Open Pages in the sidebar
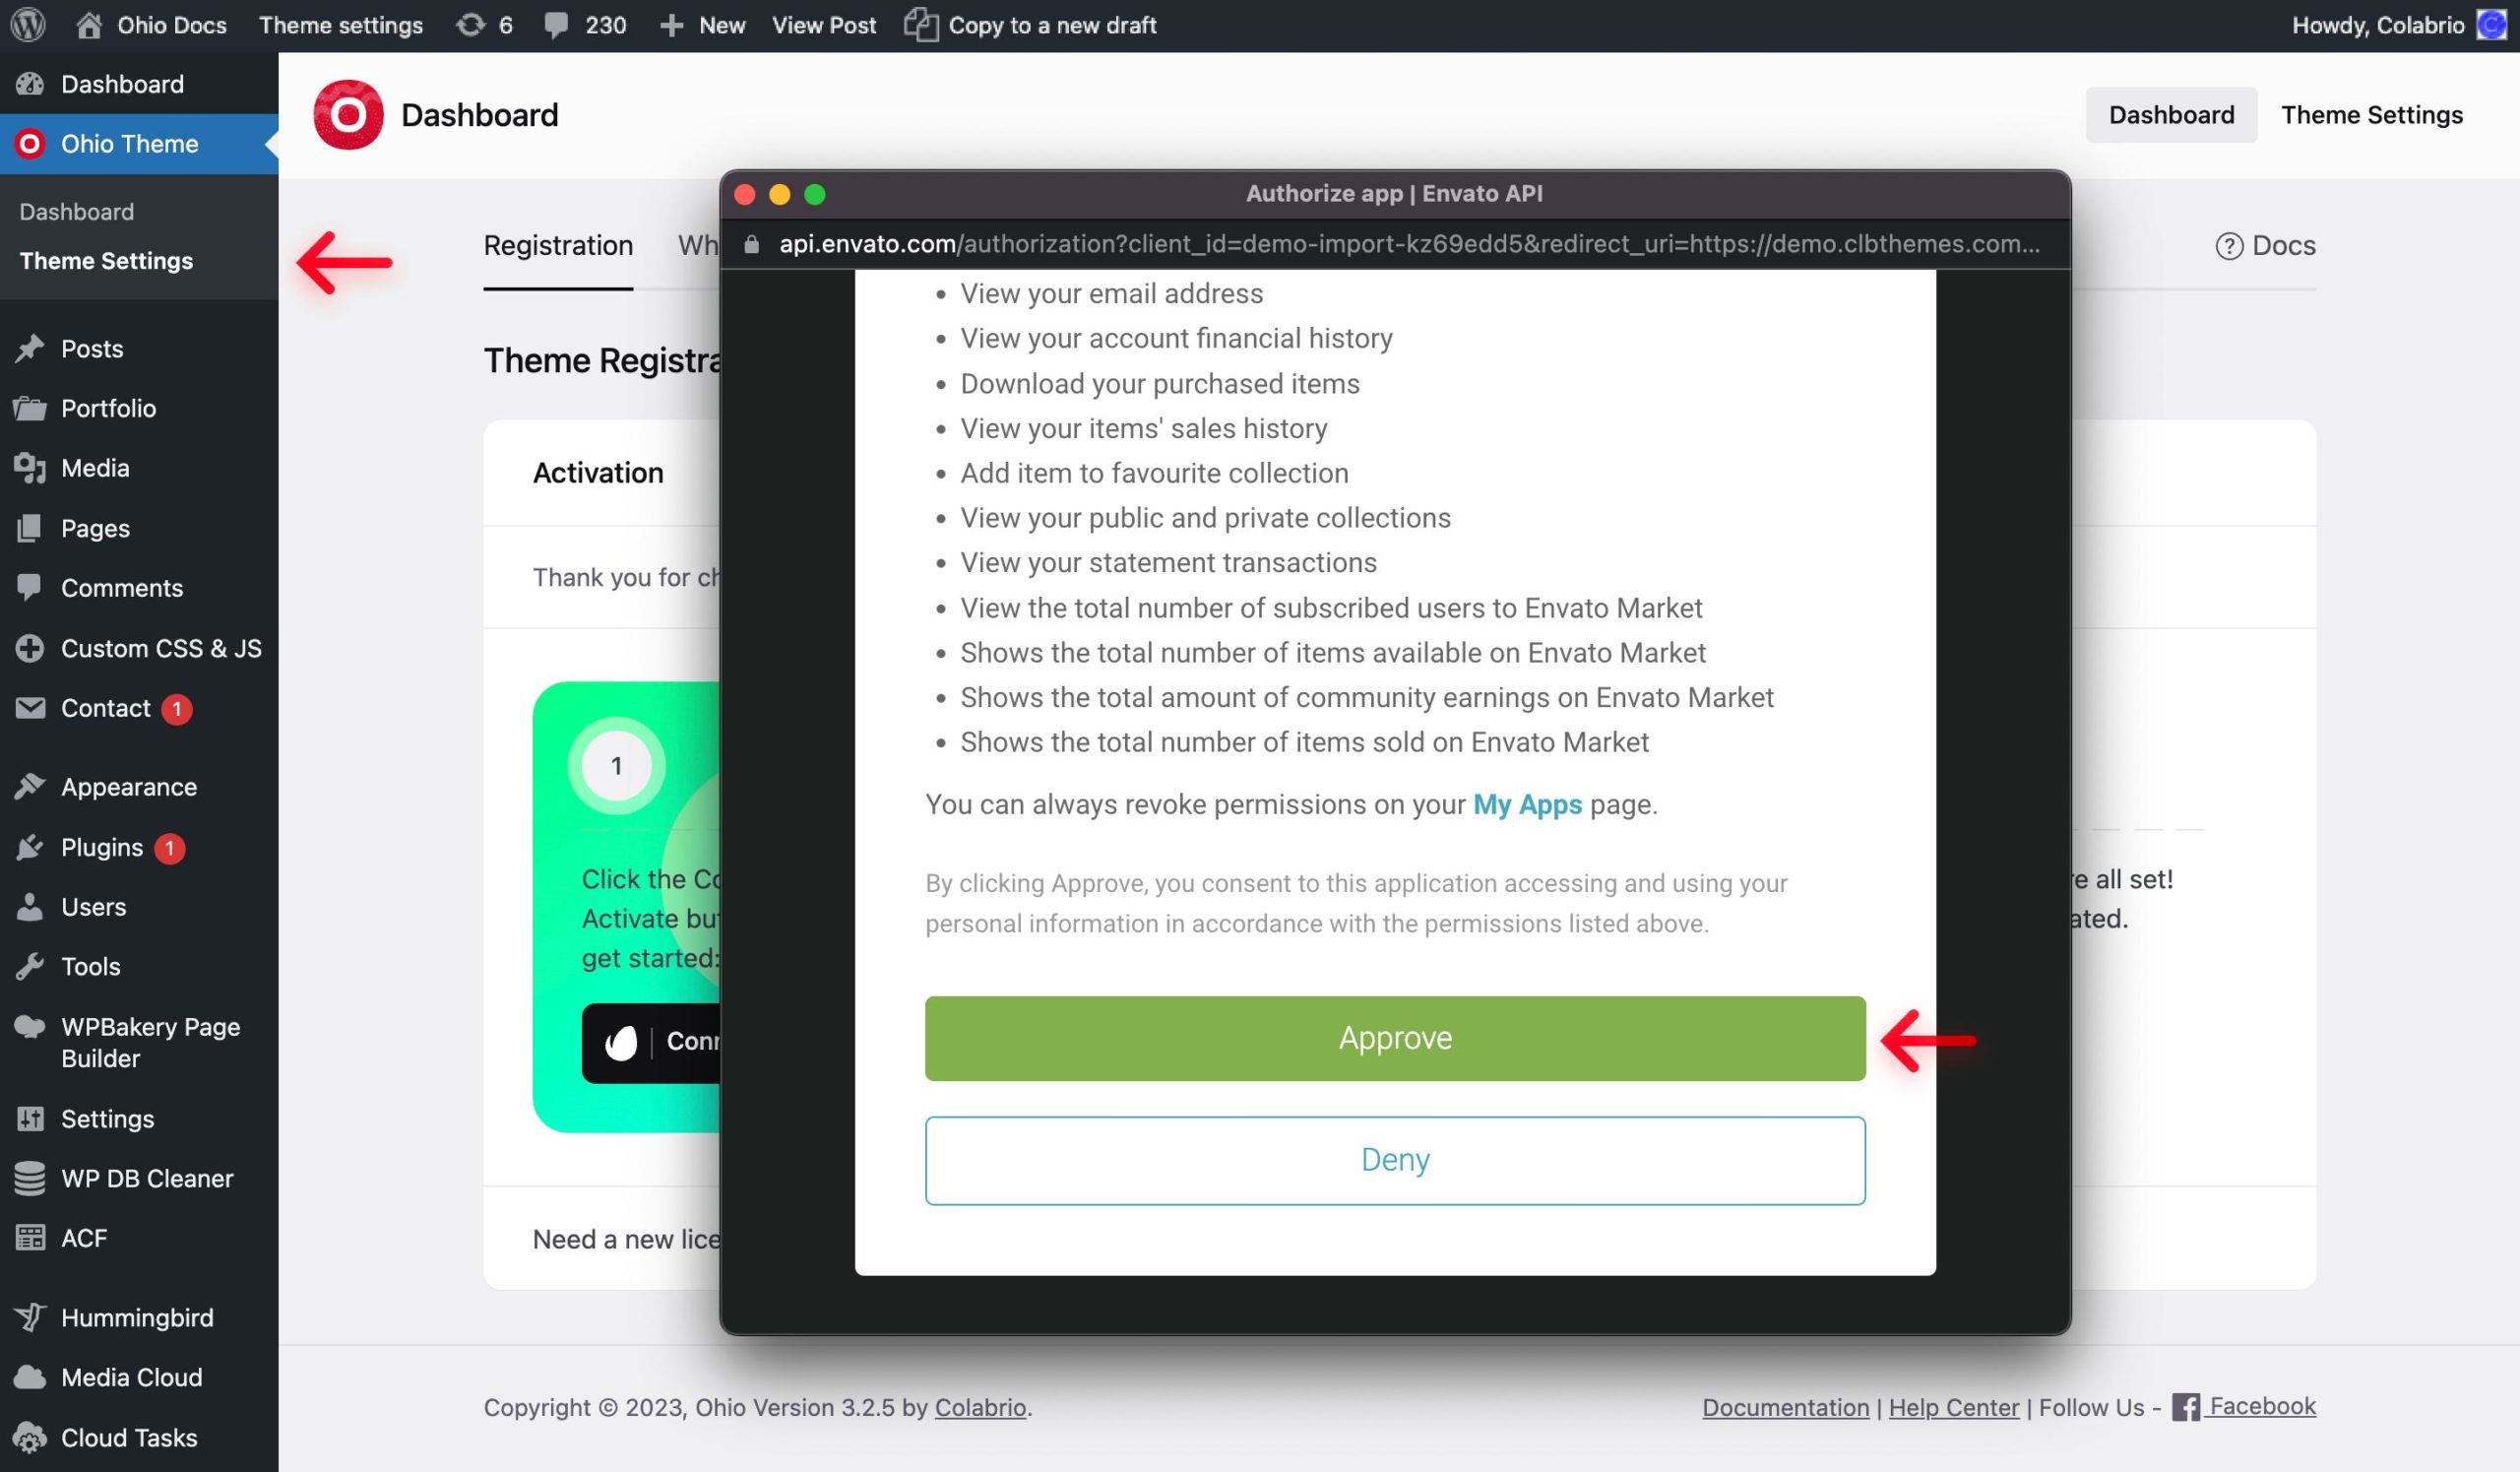The image size is (2520, 1472). pos(139,528)
